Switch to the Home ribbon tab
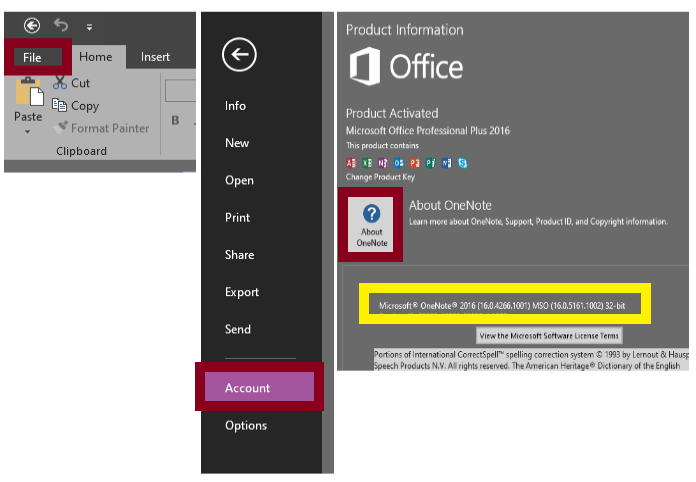 coord(95,57)
